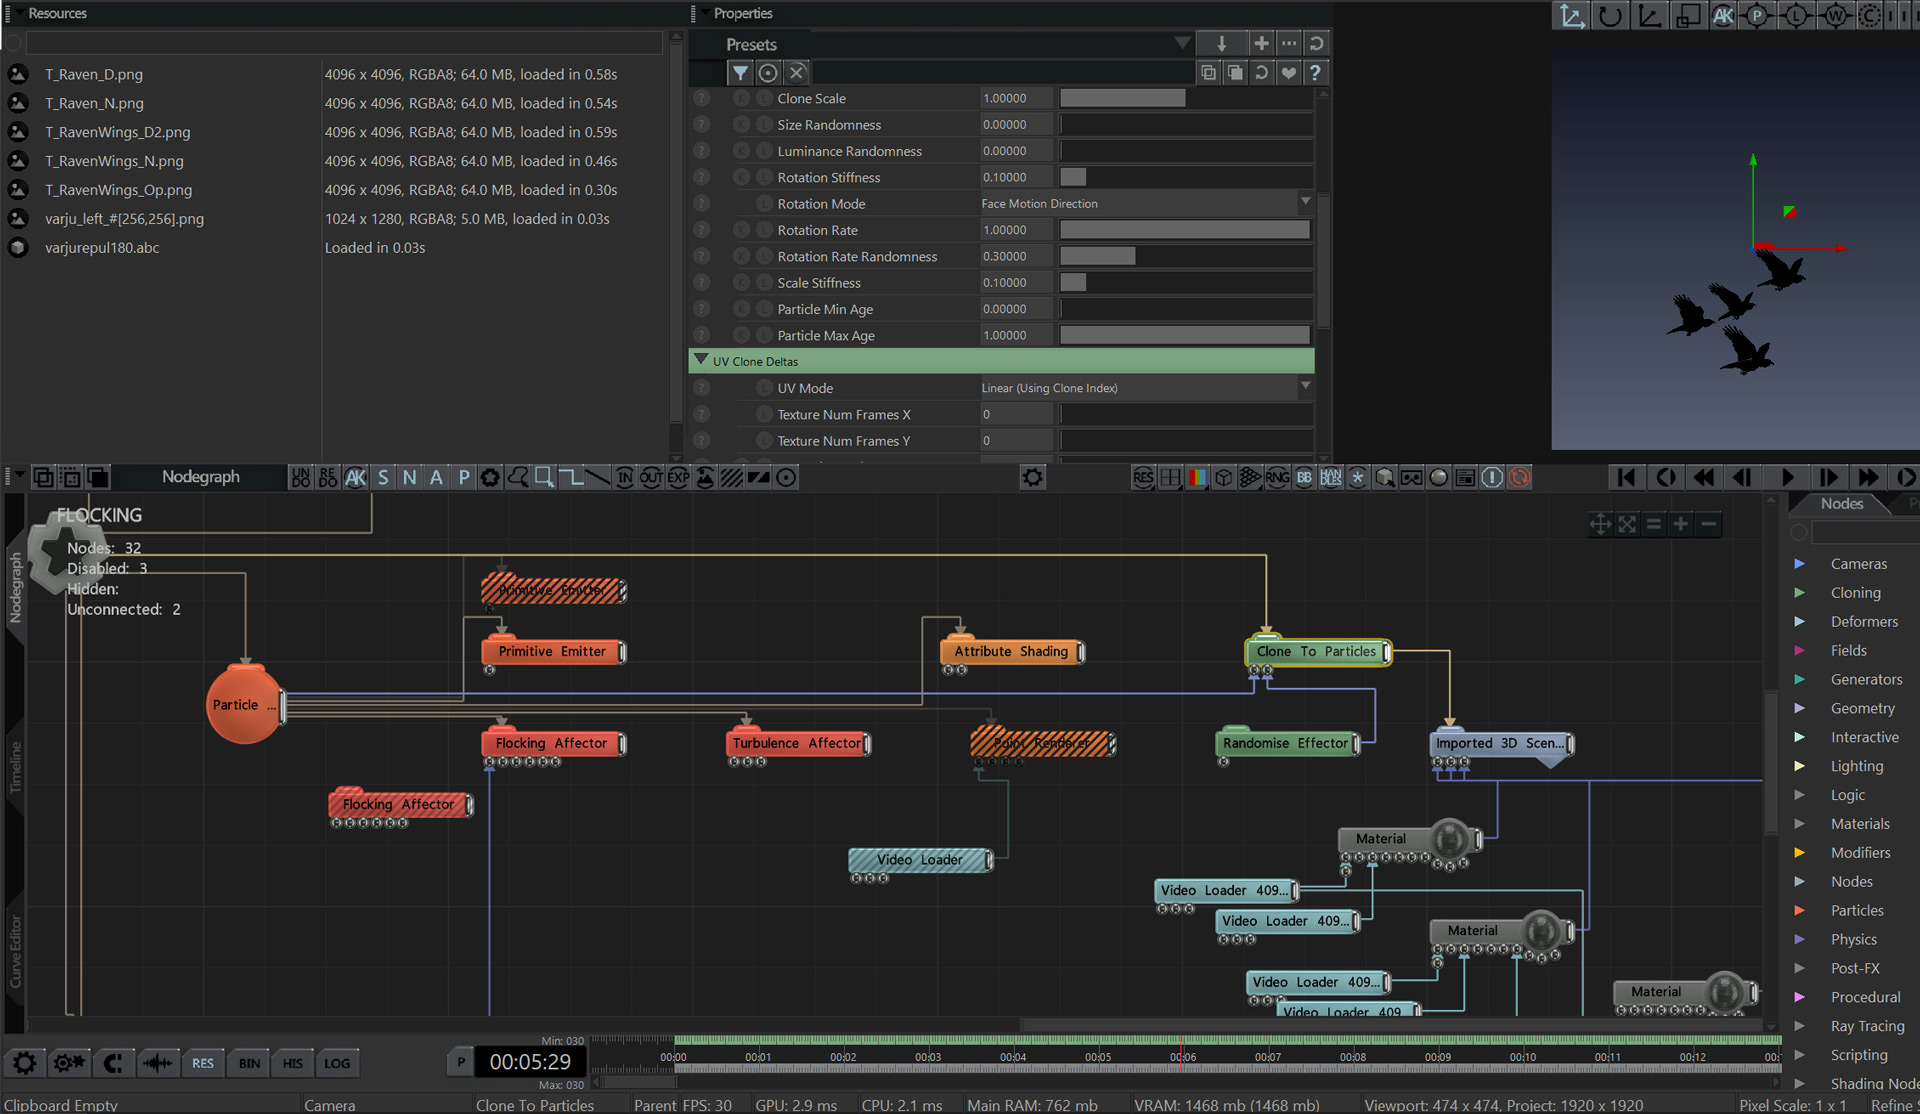1920x1114 pixels.
Task: Click the OUT icon in Nodegraph toolbar
Action: [x=651, y=478]
